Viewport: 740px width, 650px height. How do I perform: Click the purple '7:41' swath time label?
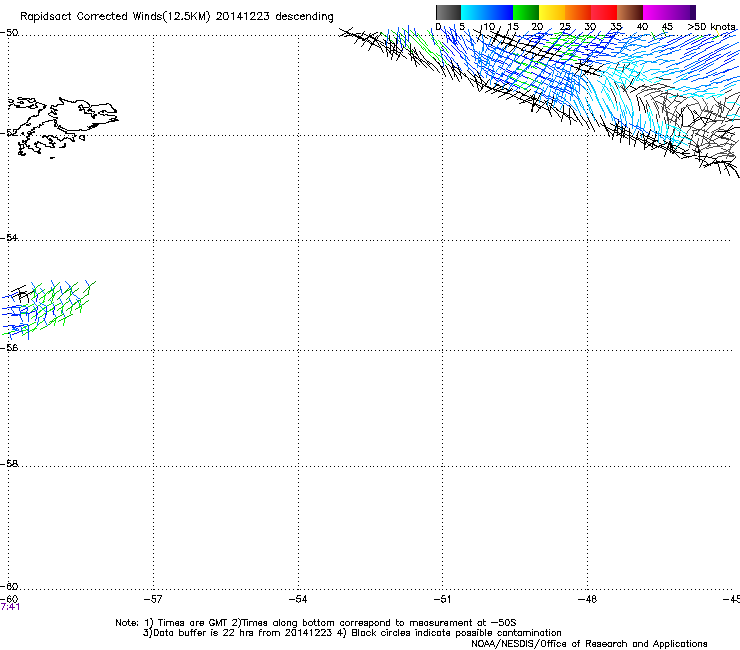[10, 607]
